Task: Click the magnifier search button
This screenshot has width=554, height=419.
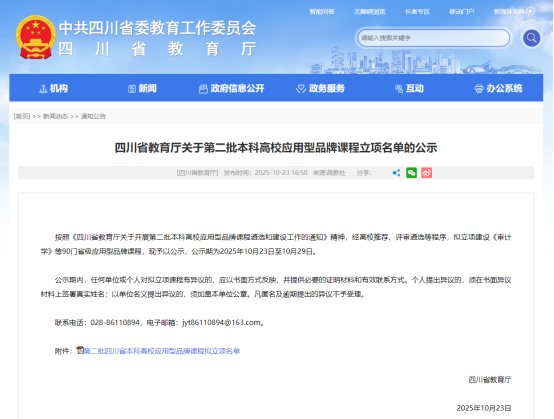Action: (531, 38)
